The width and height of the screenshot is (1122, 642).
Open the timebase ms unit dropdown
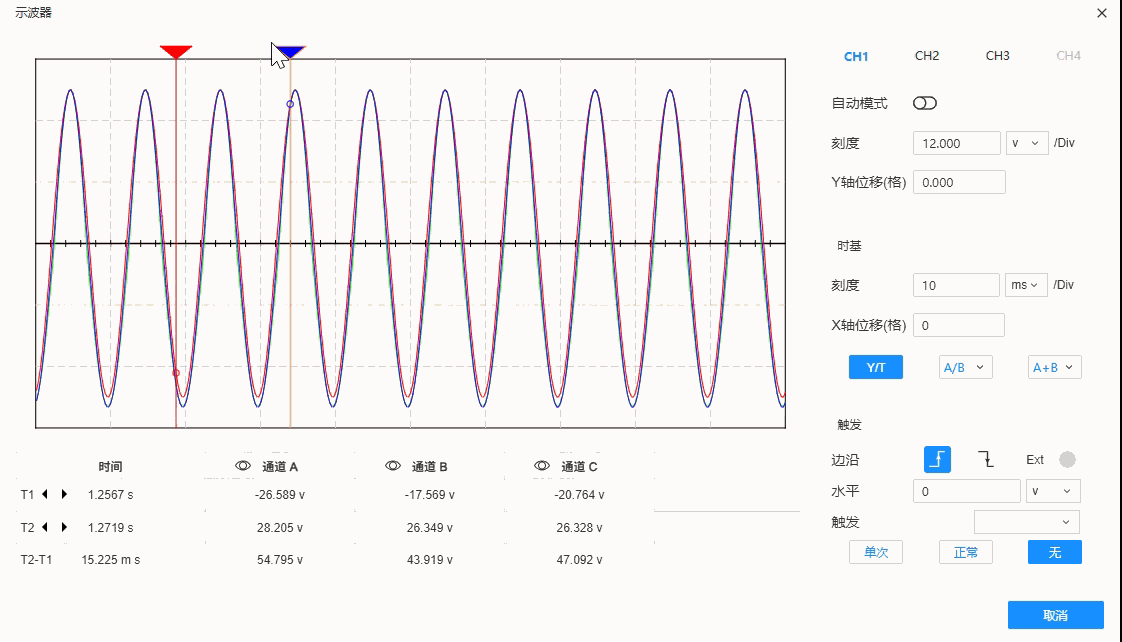tap(1026, 285)
